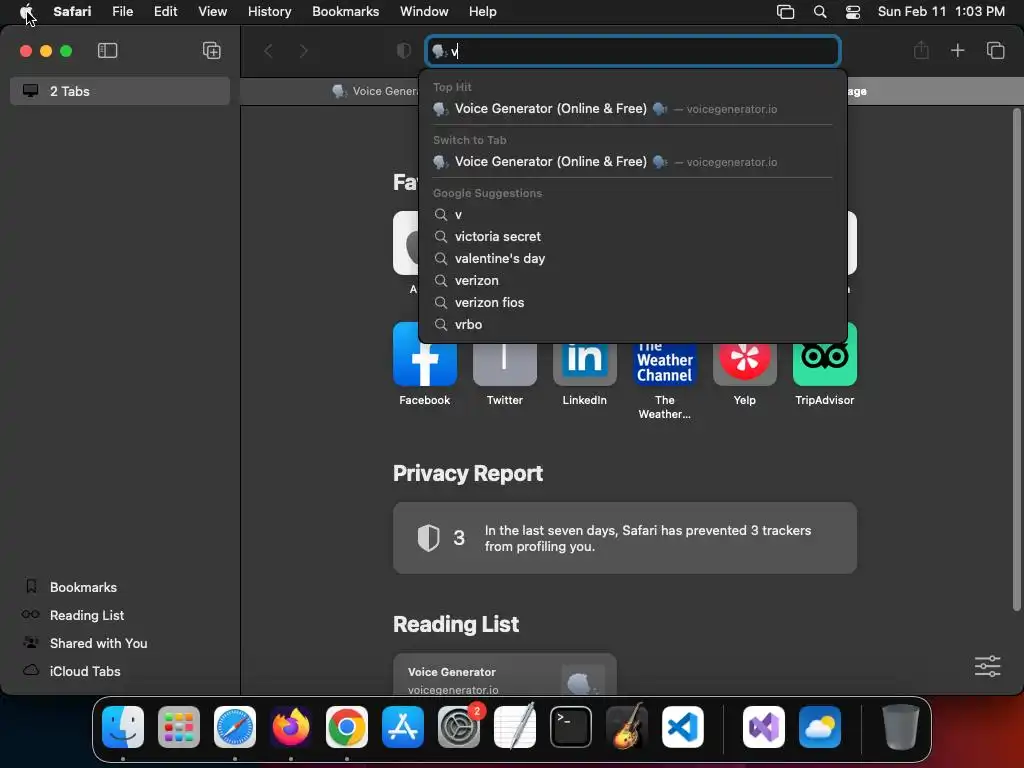1024x768 pixels.
Task: Pick the plain 'verizon' suggestion
Action: [633, 280]
